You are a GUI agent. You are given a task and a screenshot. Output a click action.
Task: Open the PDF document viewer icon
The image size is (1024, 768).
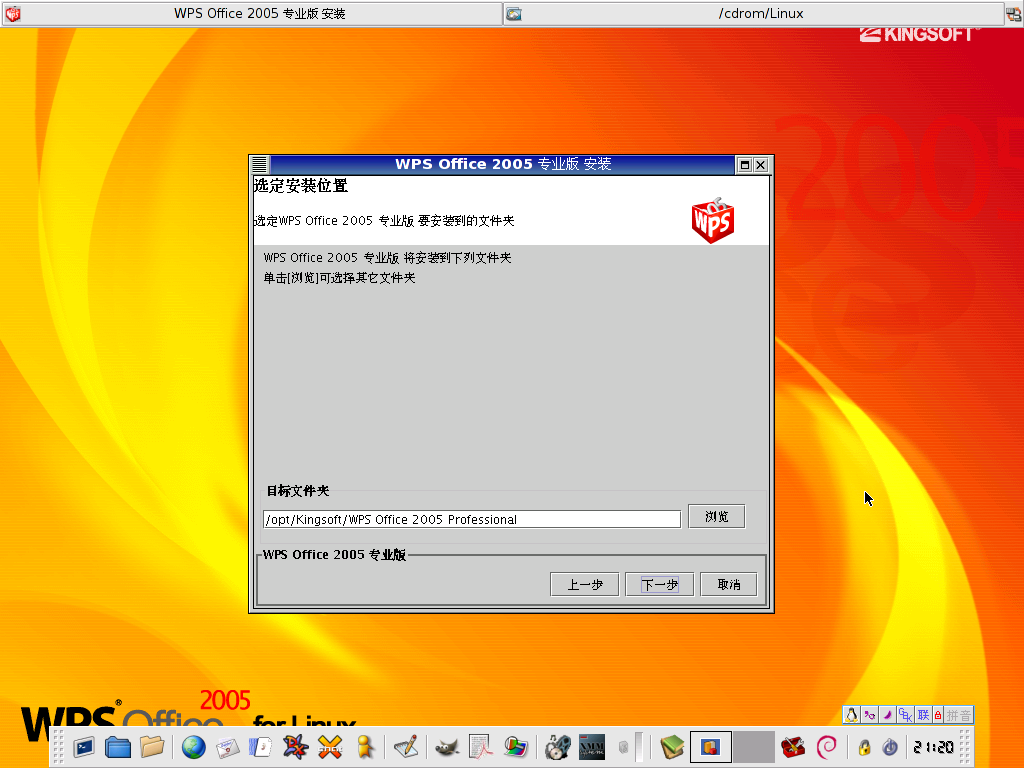(x=481, y=746)
